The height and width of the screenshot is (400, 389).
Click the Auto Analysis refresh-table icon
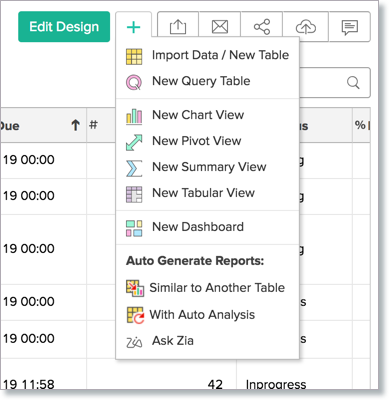click(x=135, y=316)
